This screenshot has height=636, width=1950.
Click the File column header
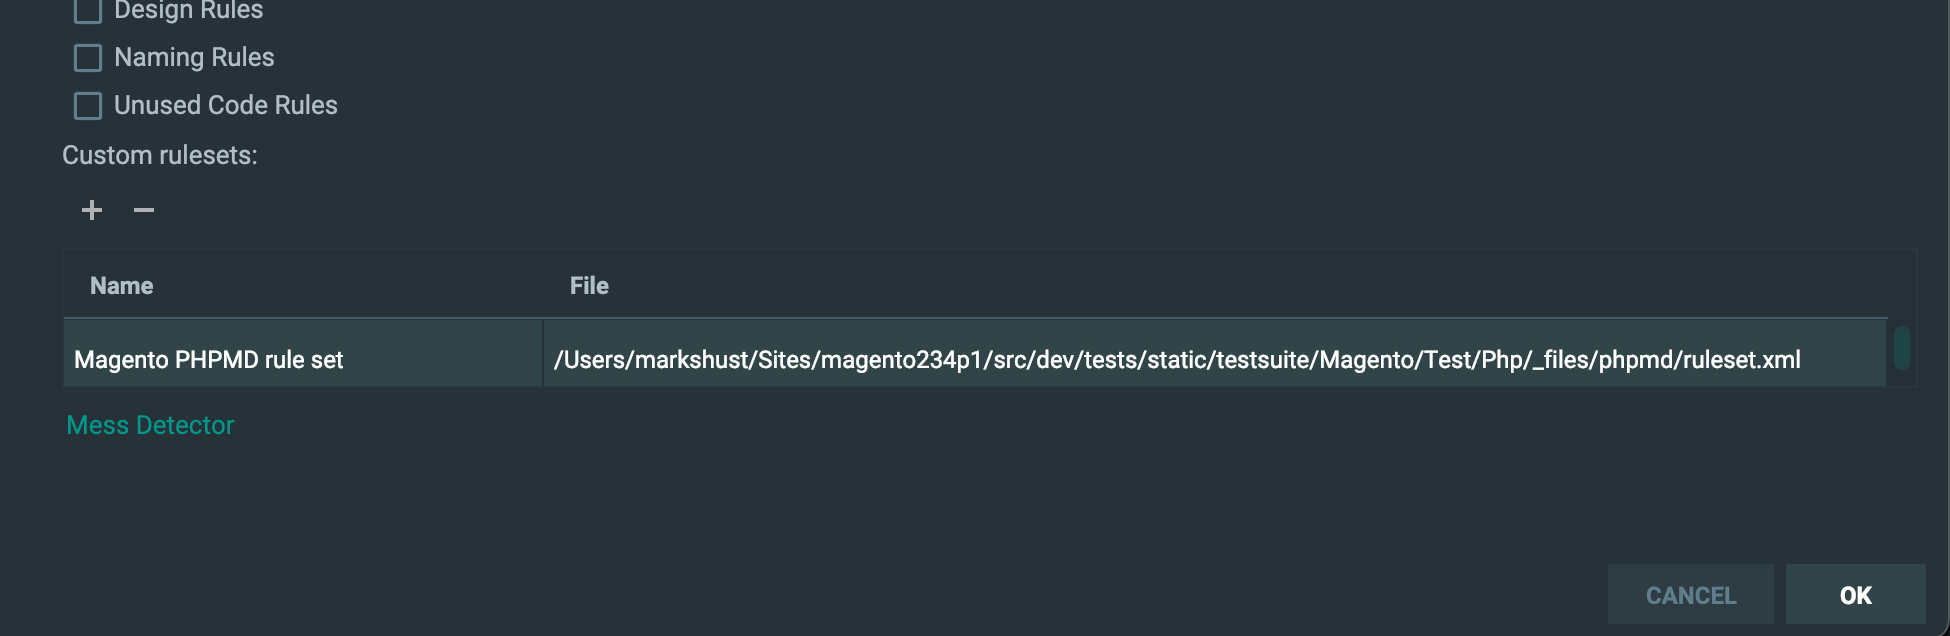[589, 286]
